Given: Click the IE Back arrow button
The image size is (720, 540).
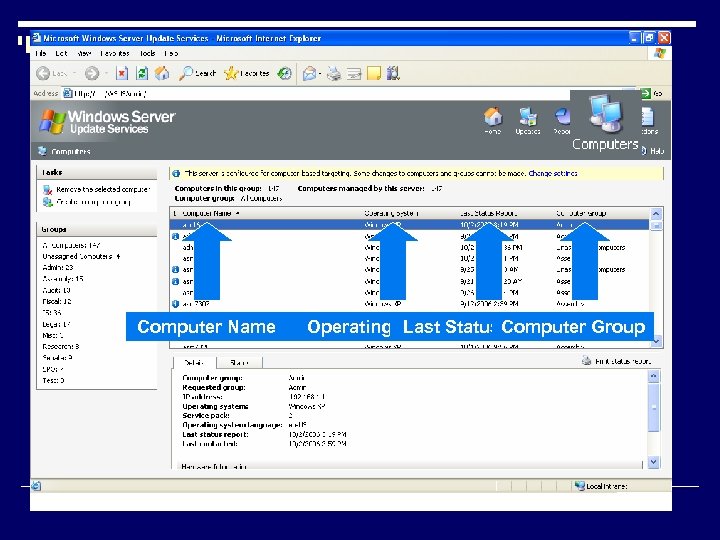Looking at the screenshot, I should pyautogui.click(x=43, y=73).
